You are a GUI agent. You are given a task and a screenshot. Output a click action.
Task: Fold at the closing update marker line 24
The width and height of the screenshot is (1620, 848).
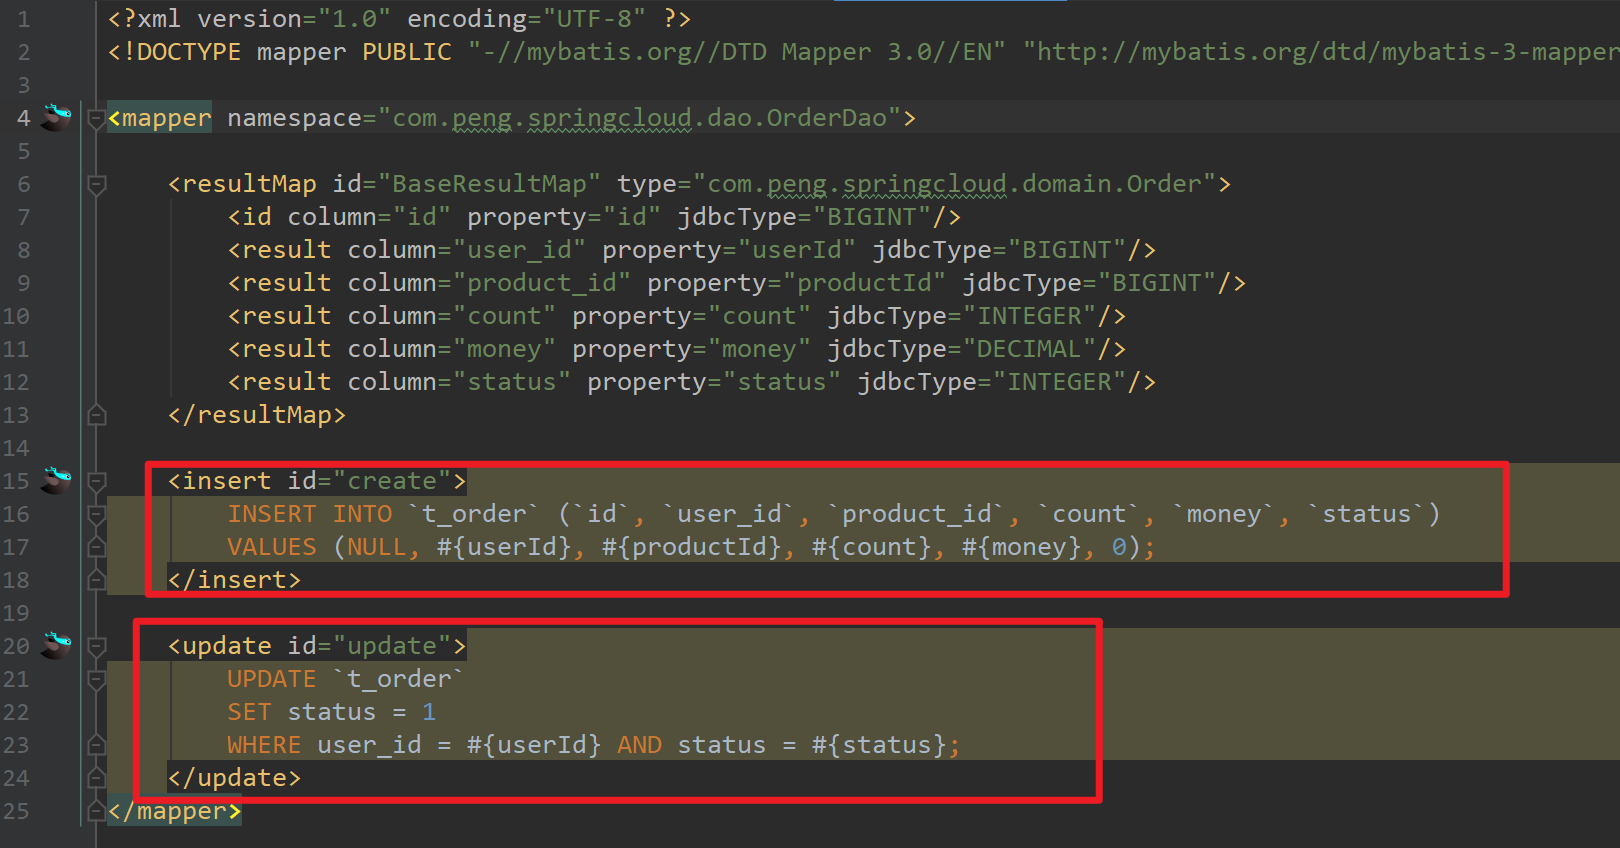point(97,777)
